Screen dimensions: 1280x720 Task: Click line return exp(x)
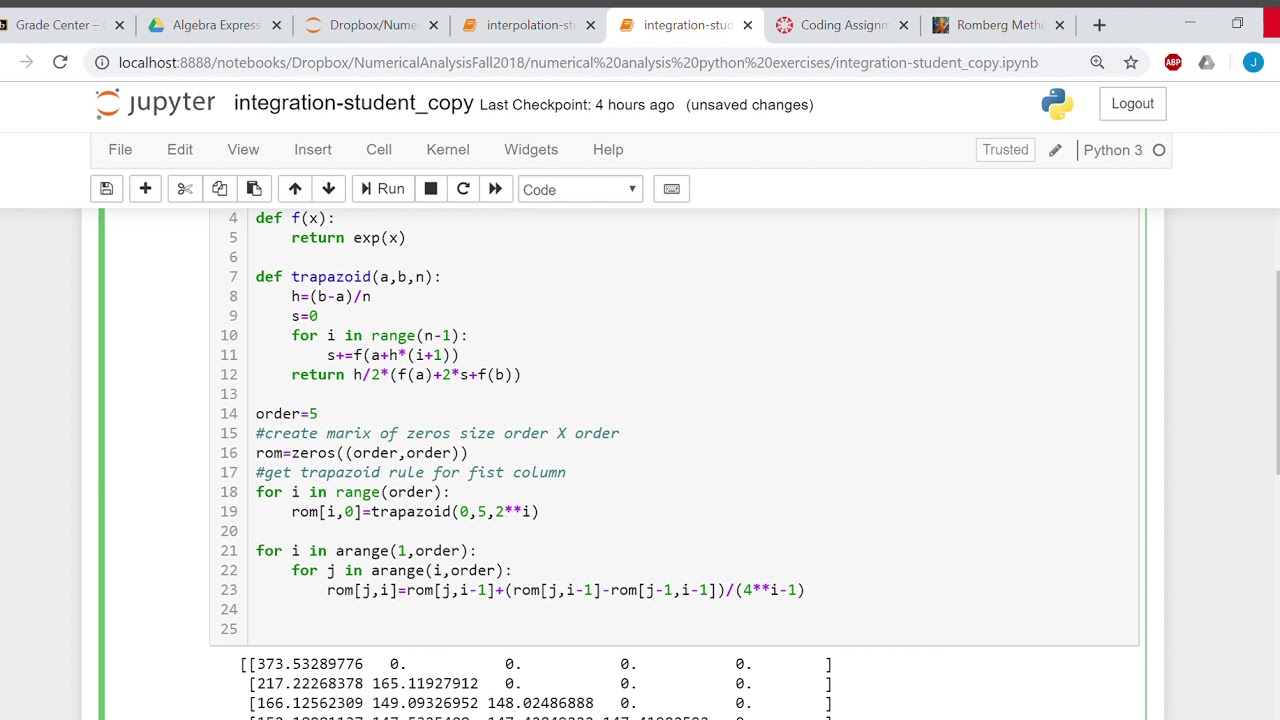pos(348,237)
